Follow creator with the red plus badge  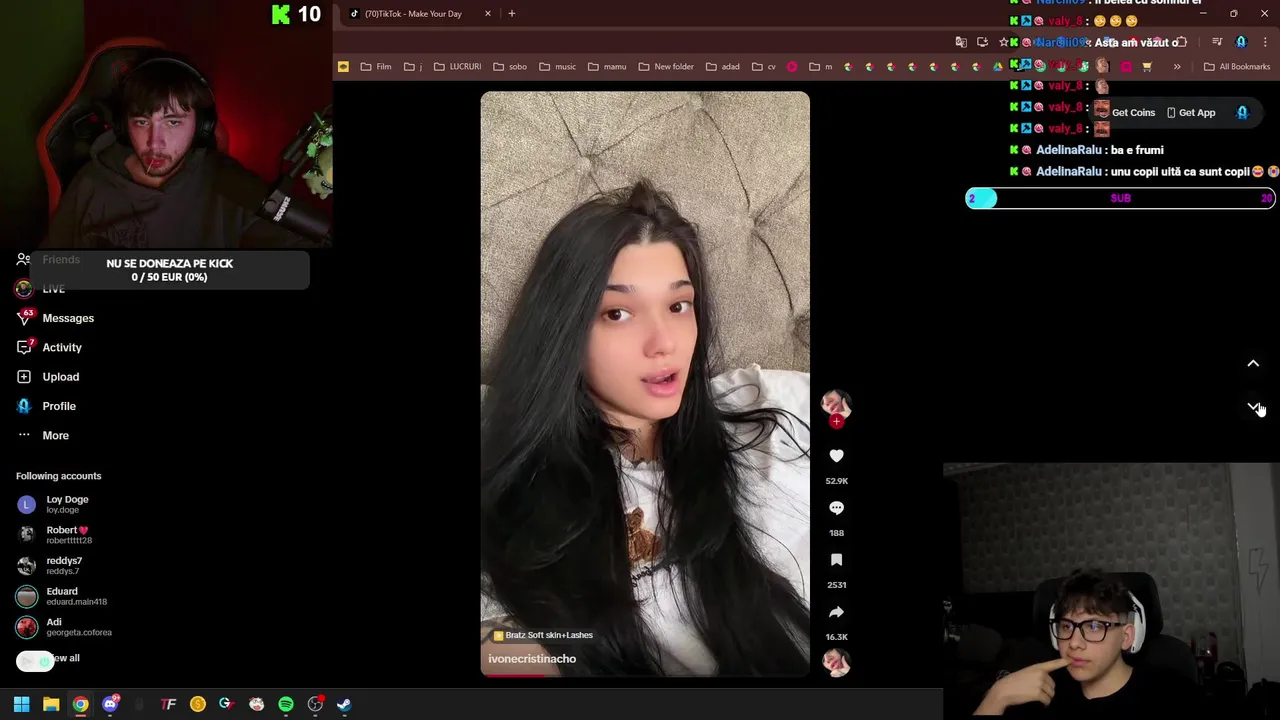(x=836, y=422)
